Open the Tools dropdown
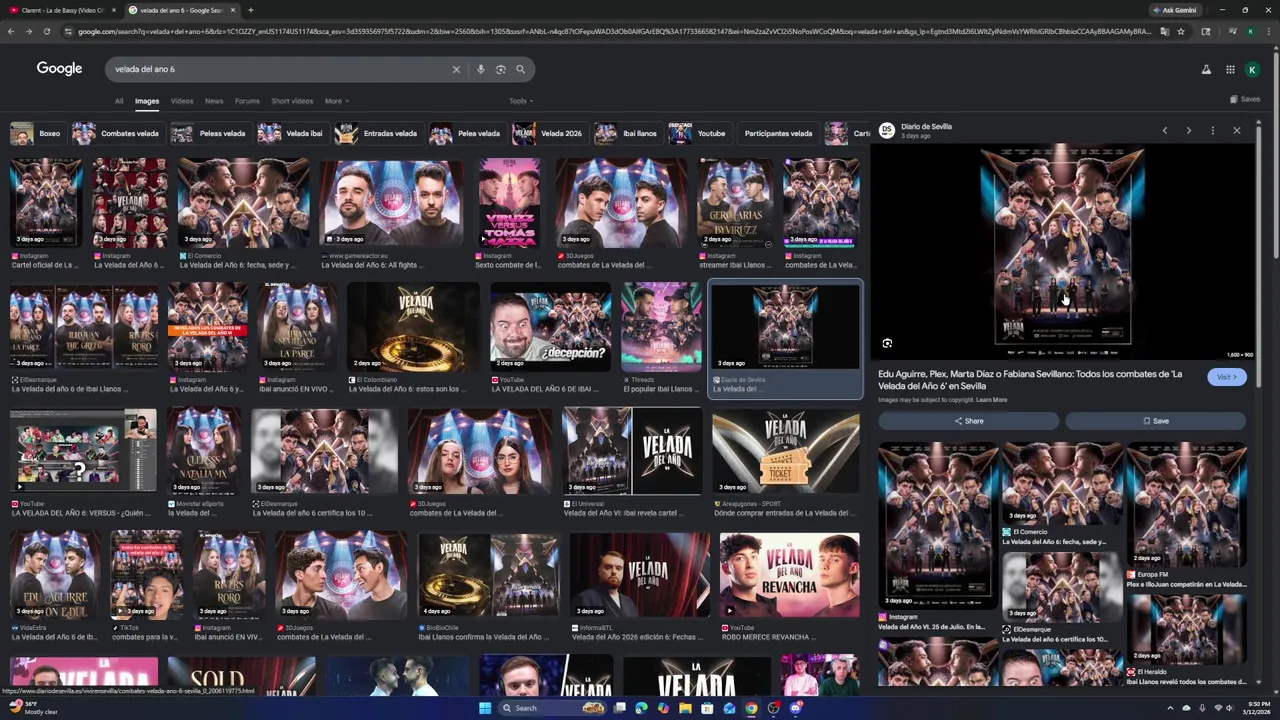 (521, 101)
